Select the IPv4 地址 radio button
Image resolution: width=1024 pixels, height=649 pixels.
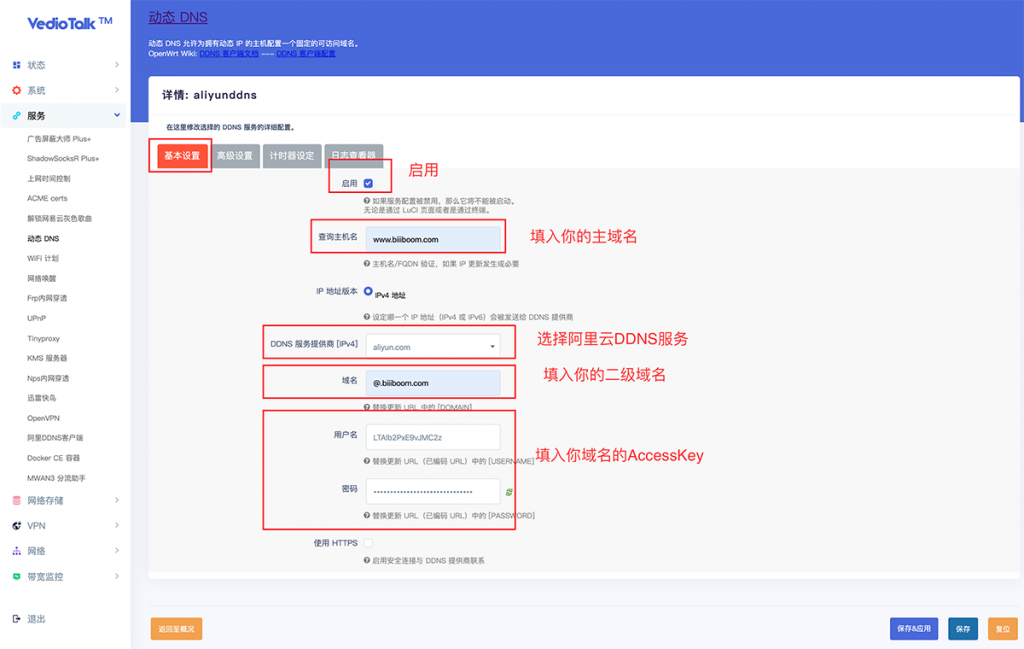tap(368, 291)
